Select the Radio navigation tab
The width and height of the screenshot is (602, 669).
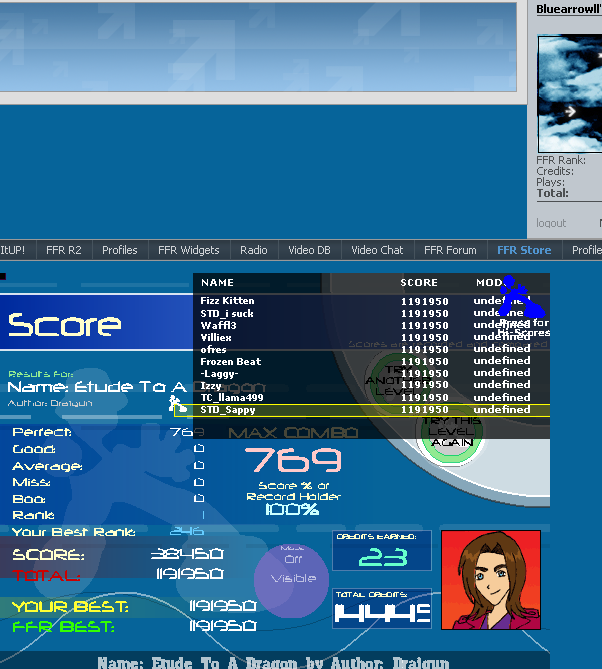pos(254,250)
